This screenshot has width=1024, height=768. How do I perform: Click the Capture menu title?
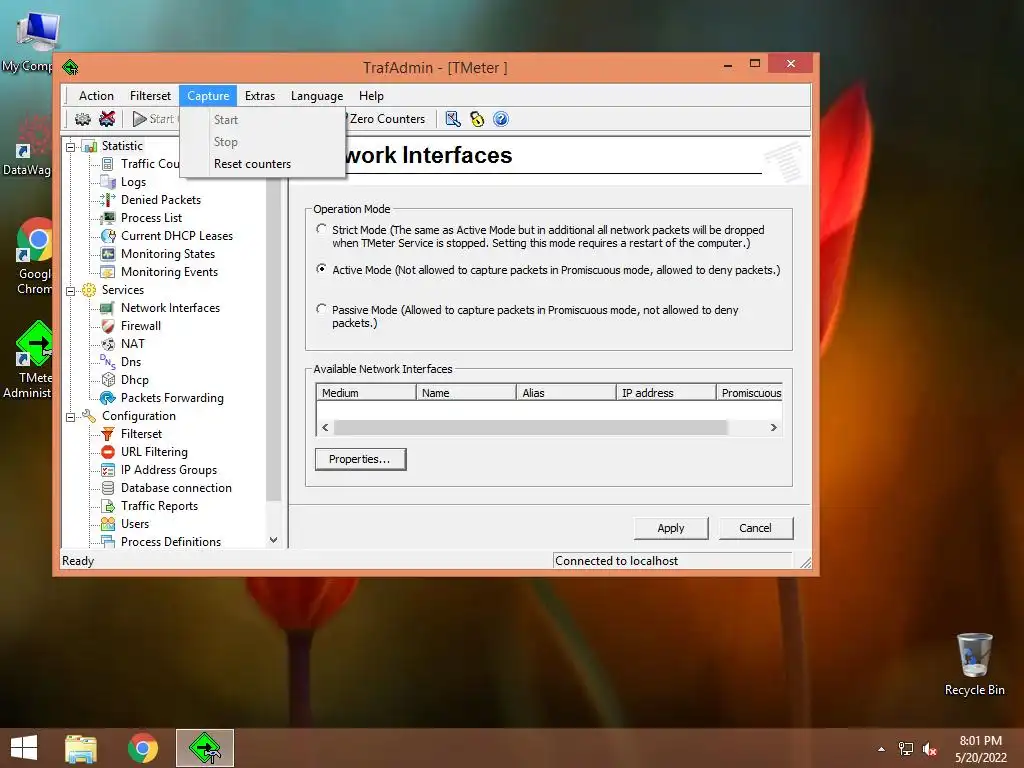208,96
